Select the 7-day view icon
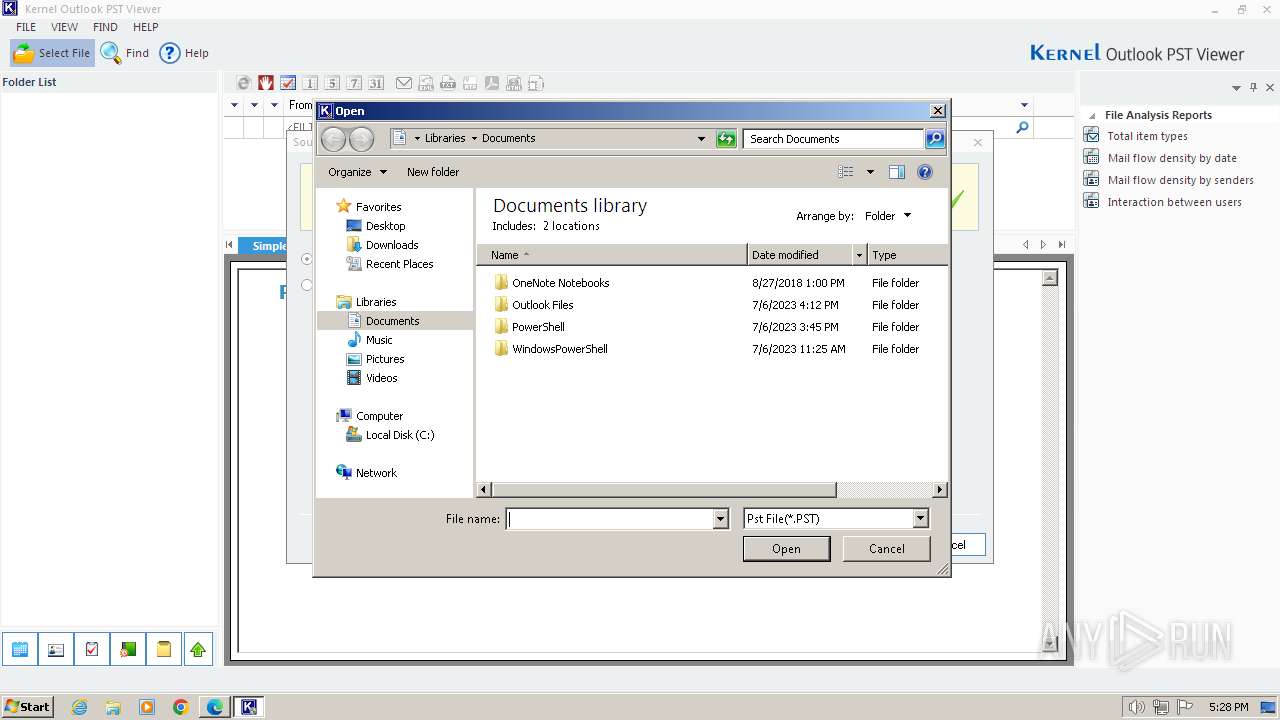This screenshot has height=720, width=1280. point(354,83)
